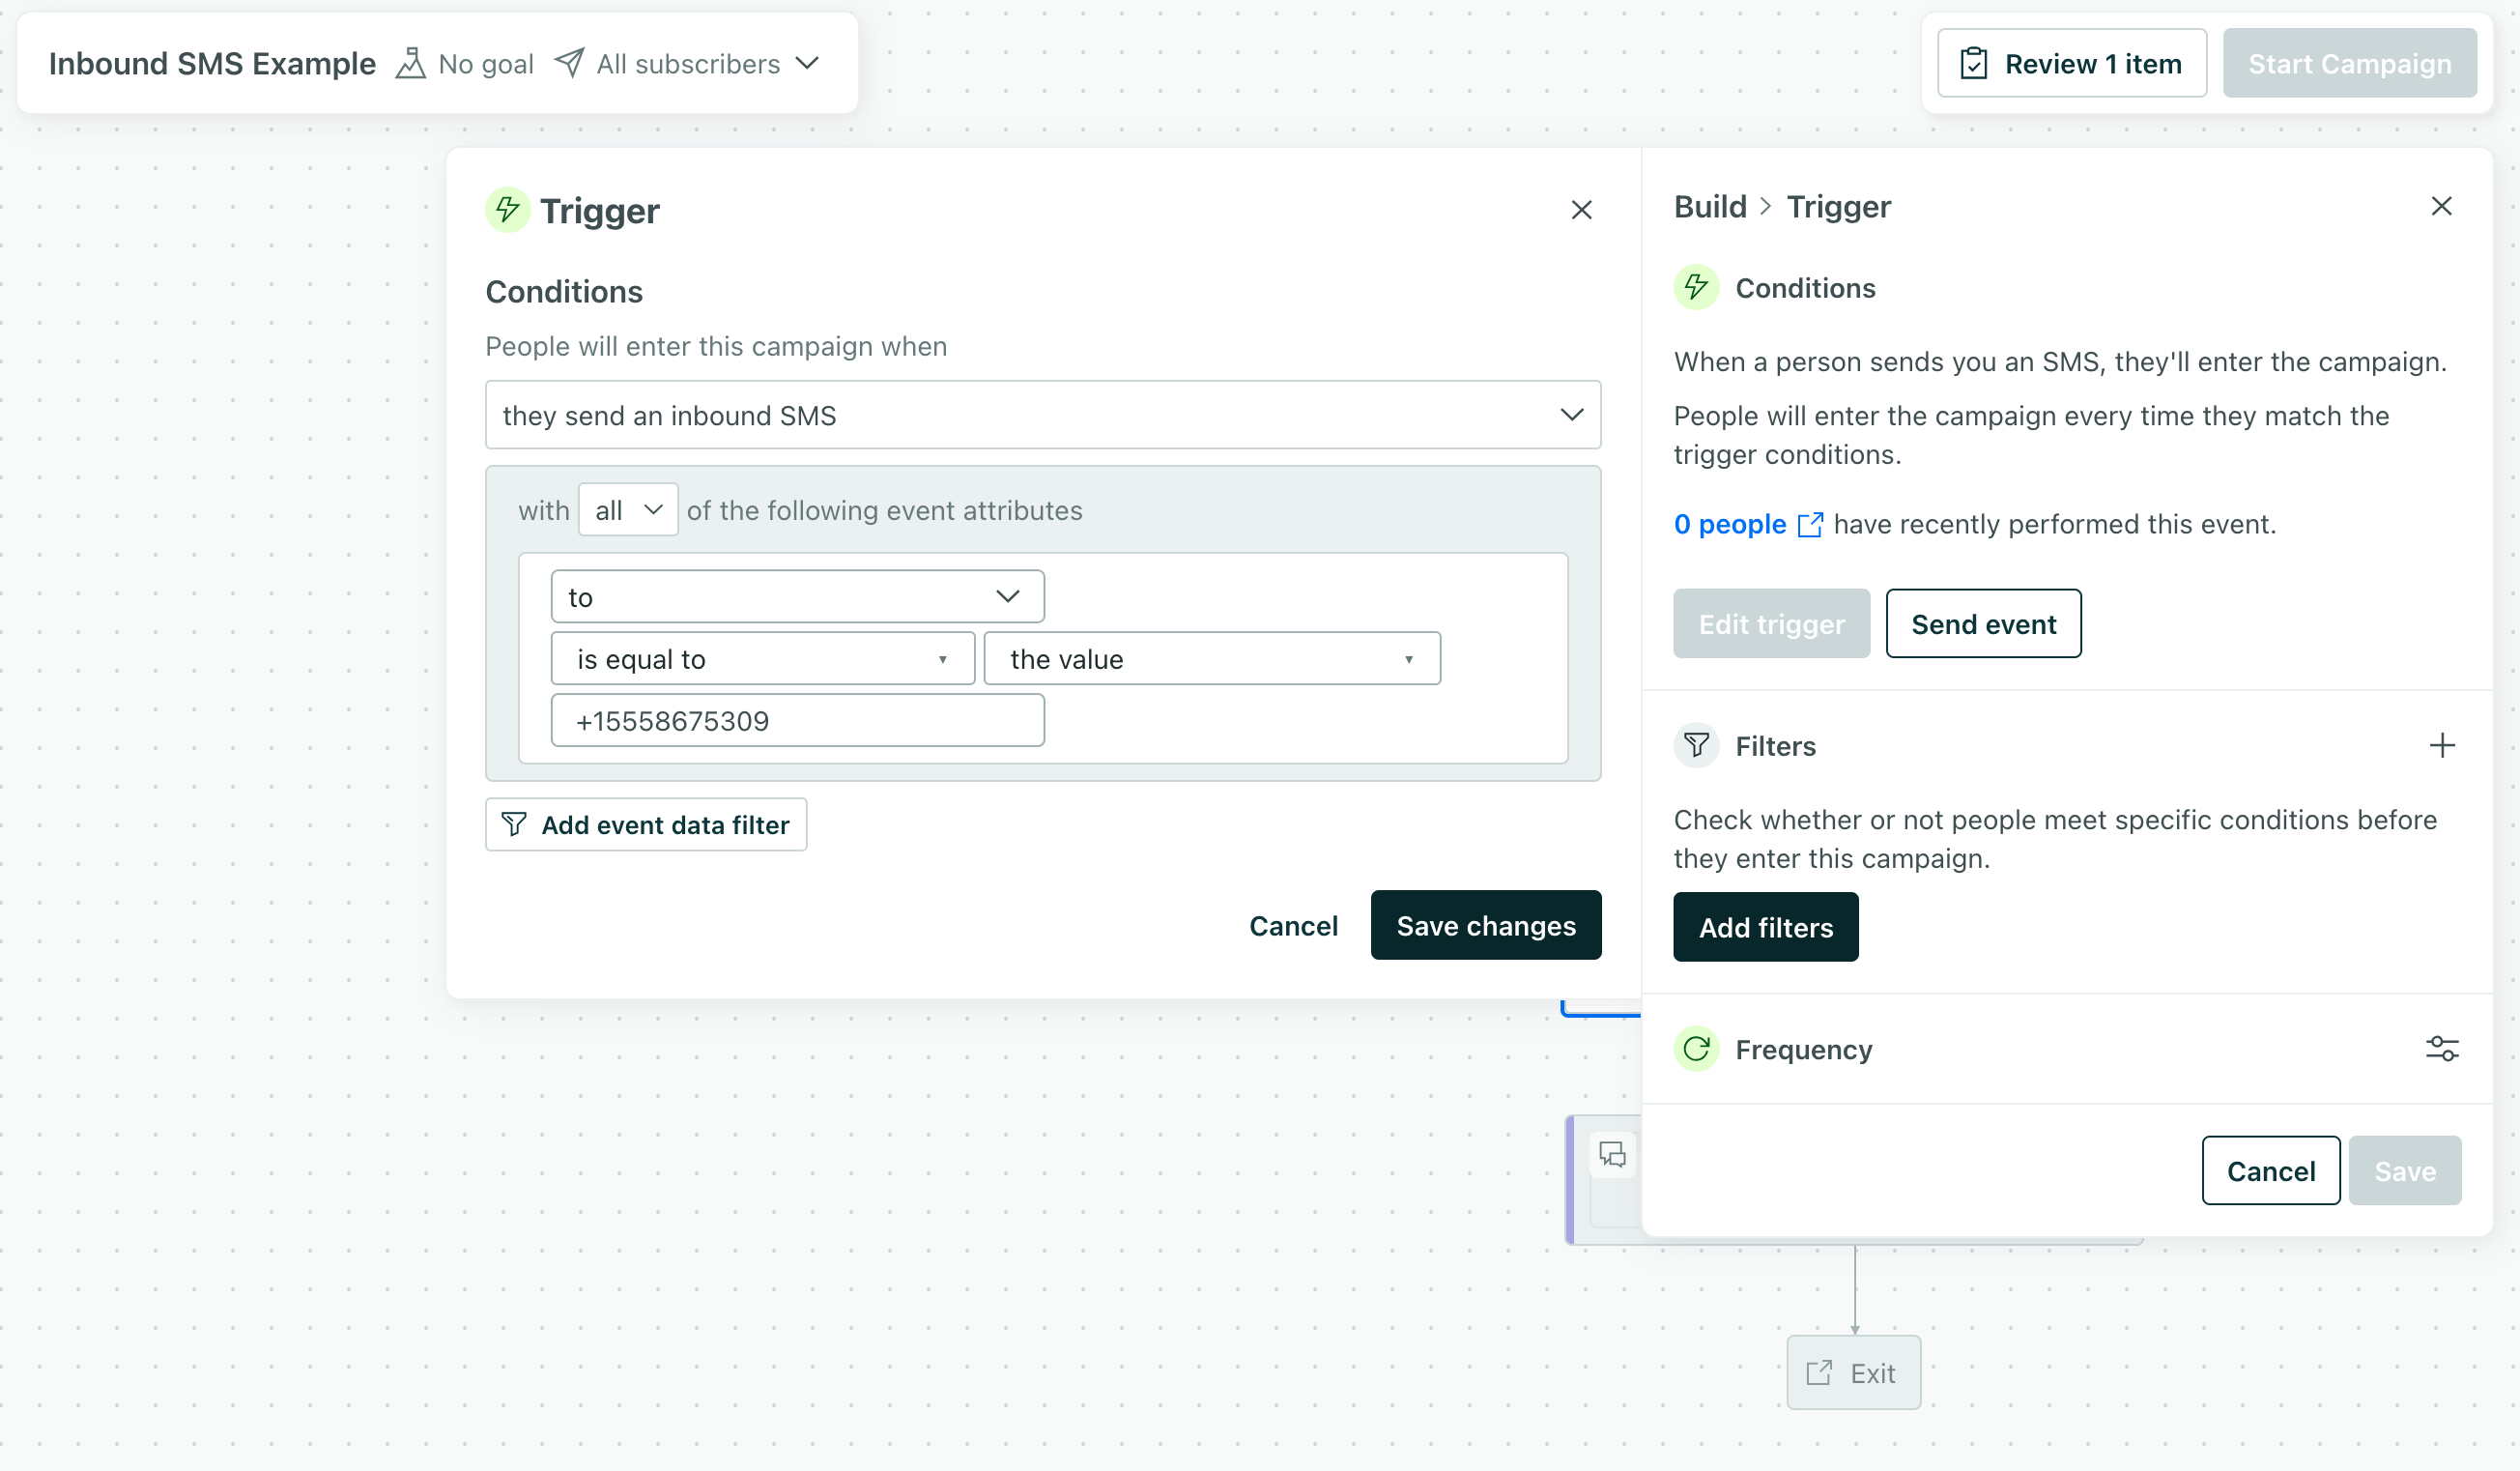Click the external link icon beside 0 people
This screenshot has height=1471, width=2520.
click(1812, 523)
